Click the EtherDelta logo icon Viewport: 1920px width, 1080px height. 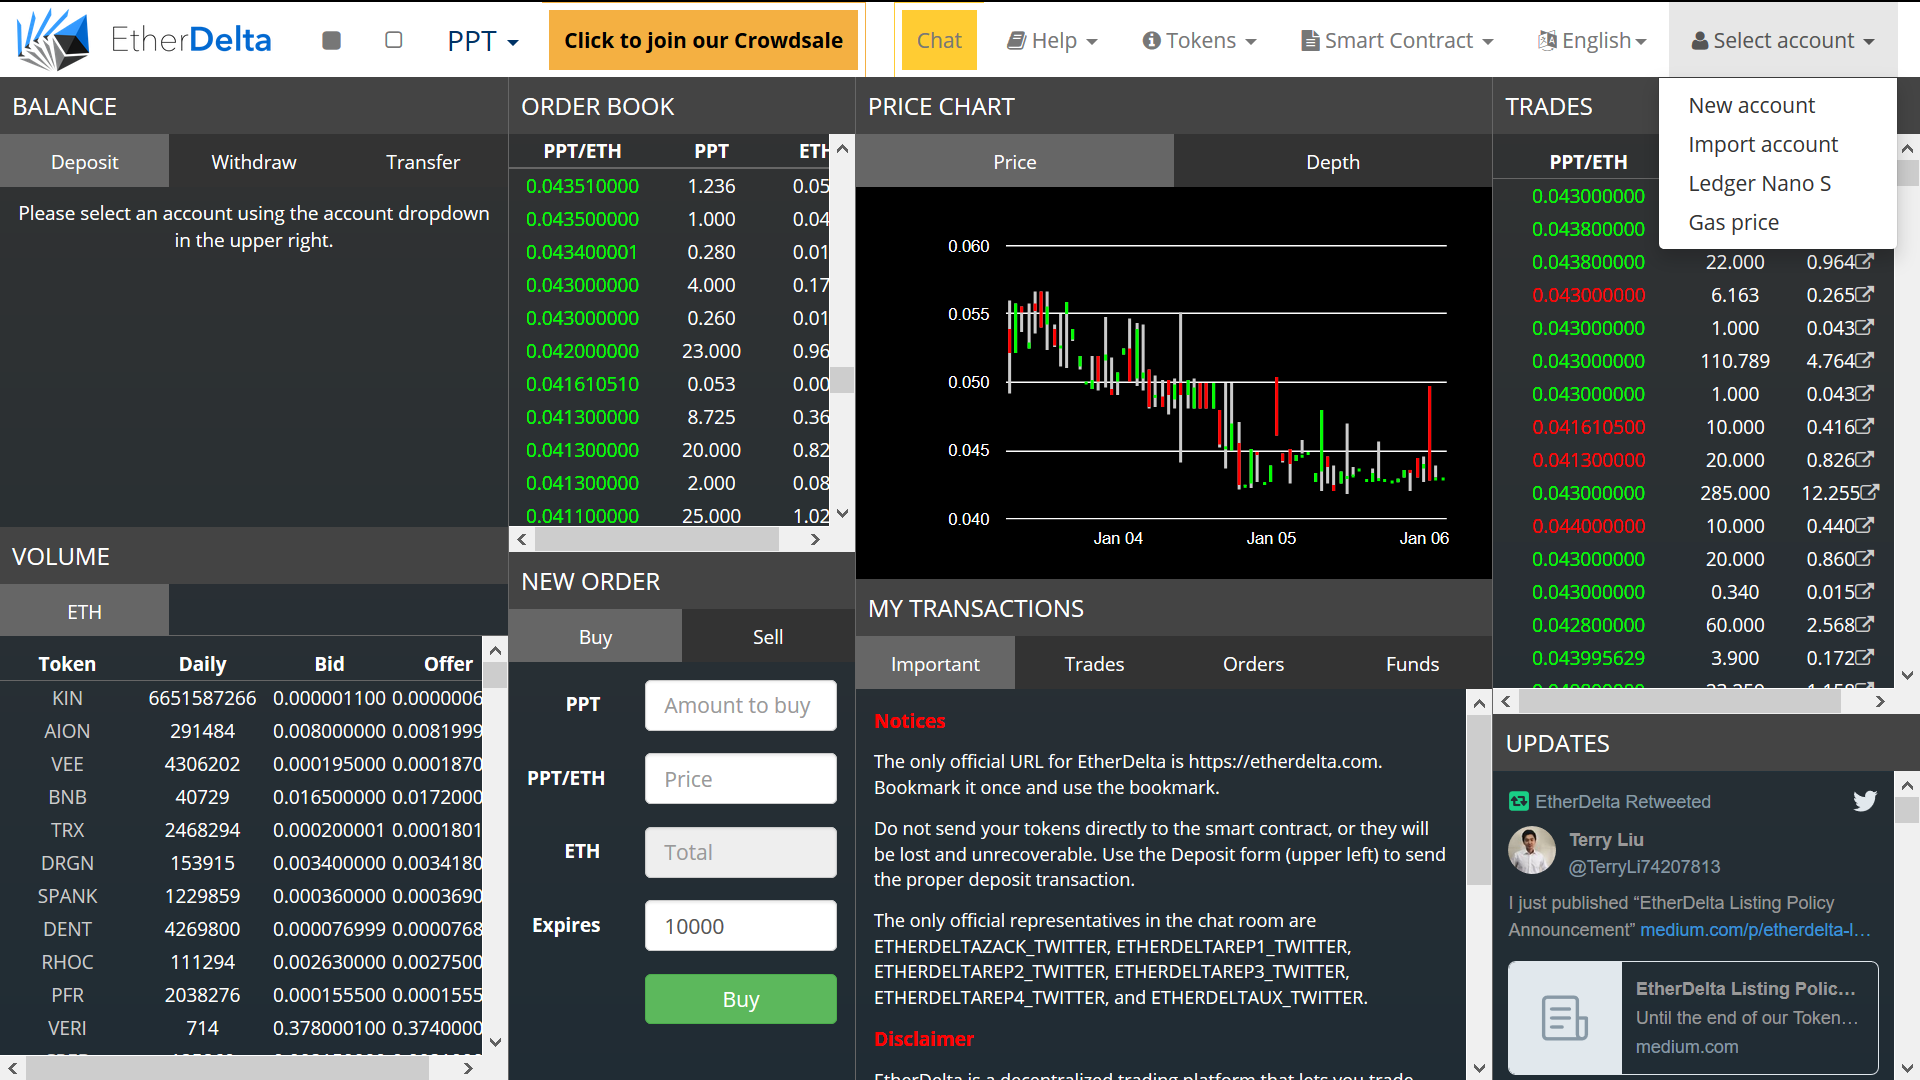point(53,40)
